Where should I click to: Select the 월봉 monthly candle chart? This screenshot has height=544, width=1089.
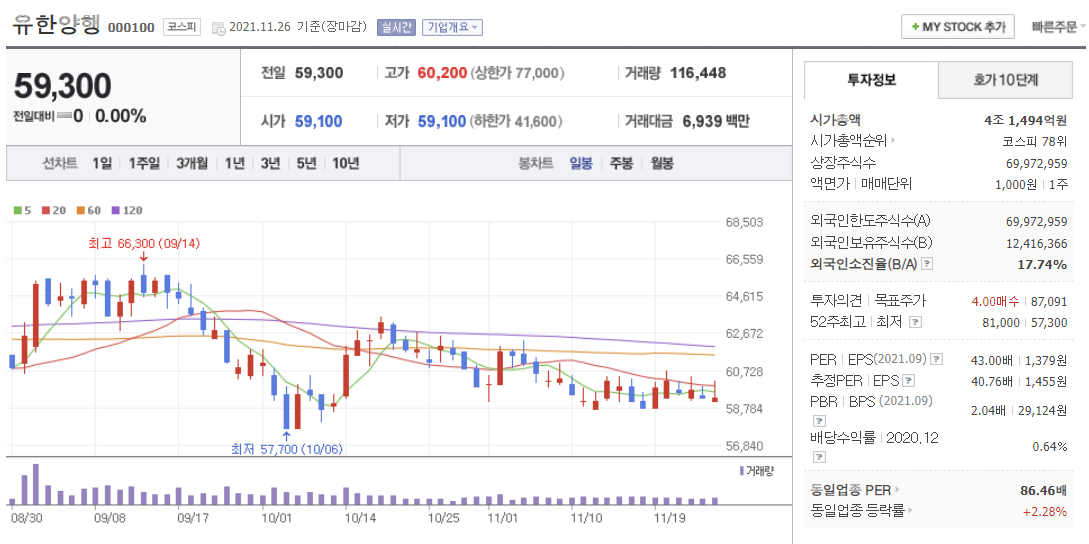click(662, 164)
